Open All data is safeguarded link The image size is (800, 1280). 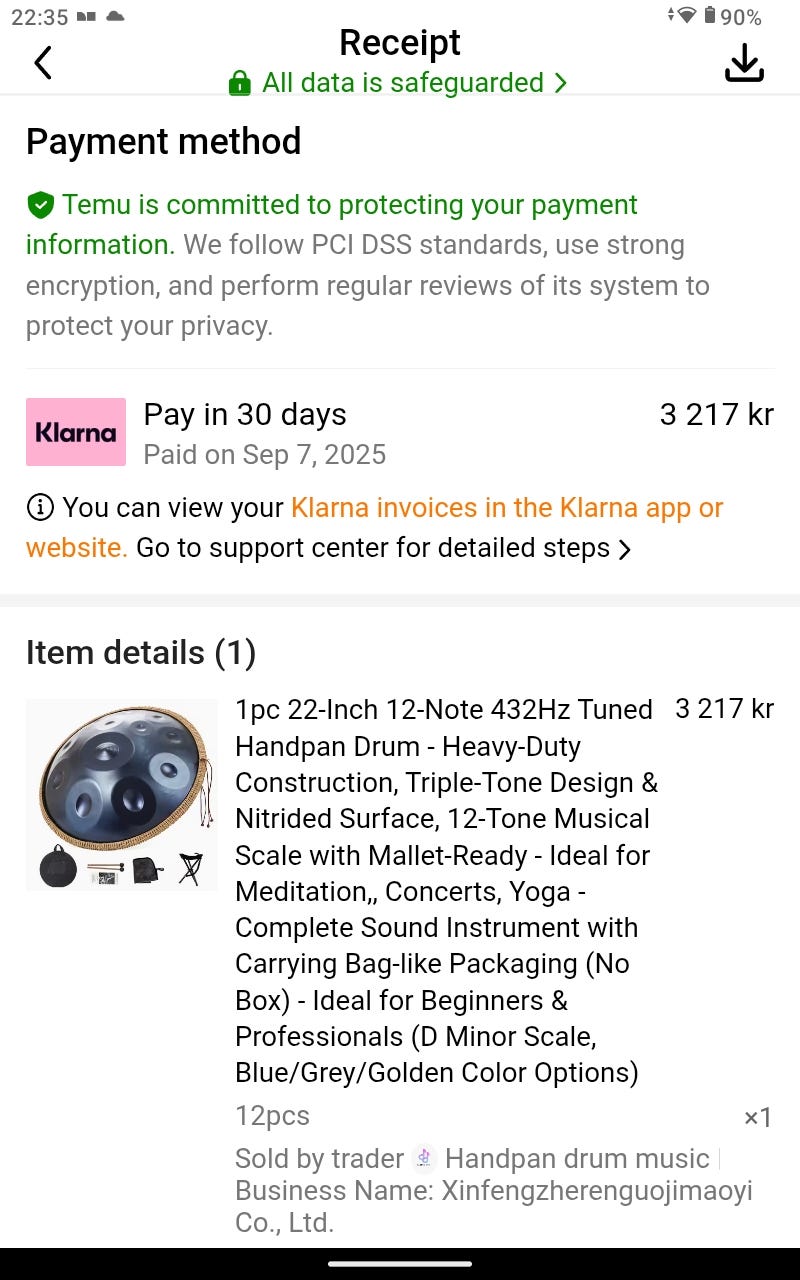[402, 83]
